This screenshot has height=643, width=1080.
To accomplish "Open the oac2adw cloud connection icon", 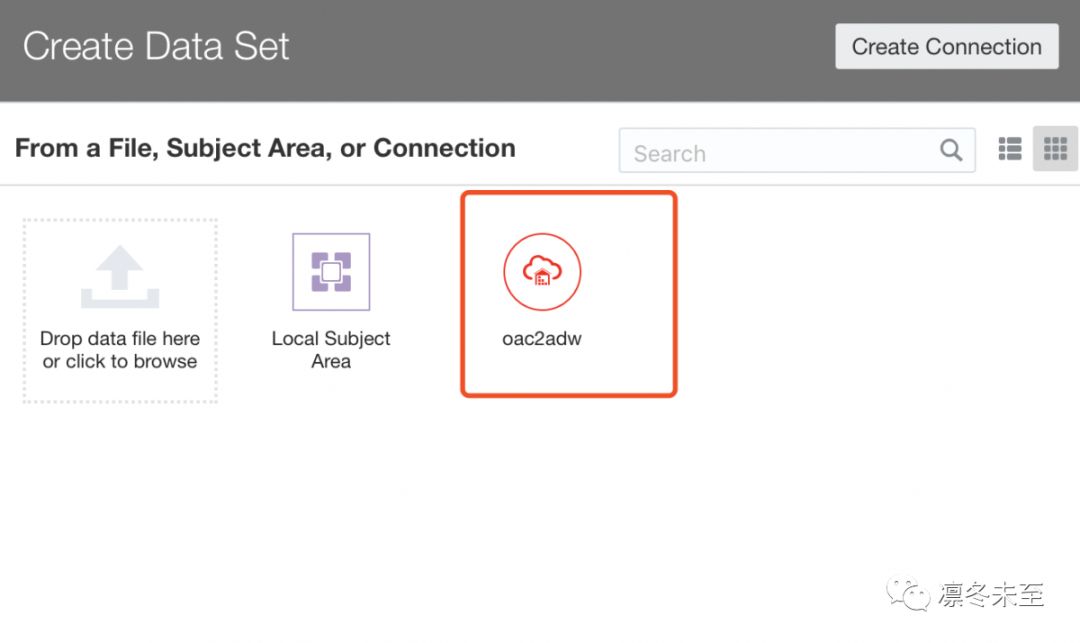I will click(542, 272).
